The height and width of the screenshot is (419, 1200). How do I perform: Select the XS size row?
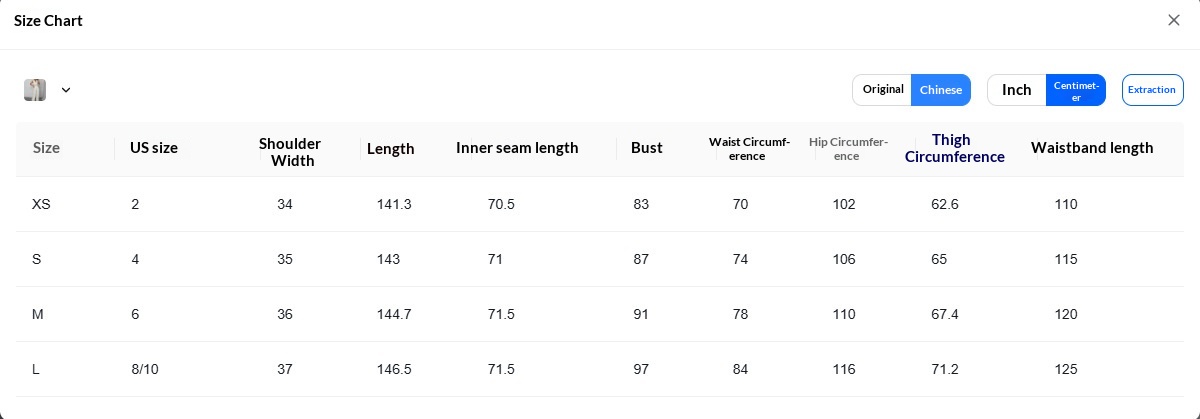click(600, 204)
